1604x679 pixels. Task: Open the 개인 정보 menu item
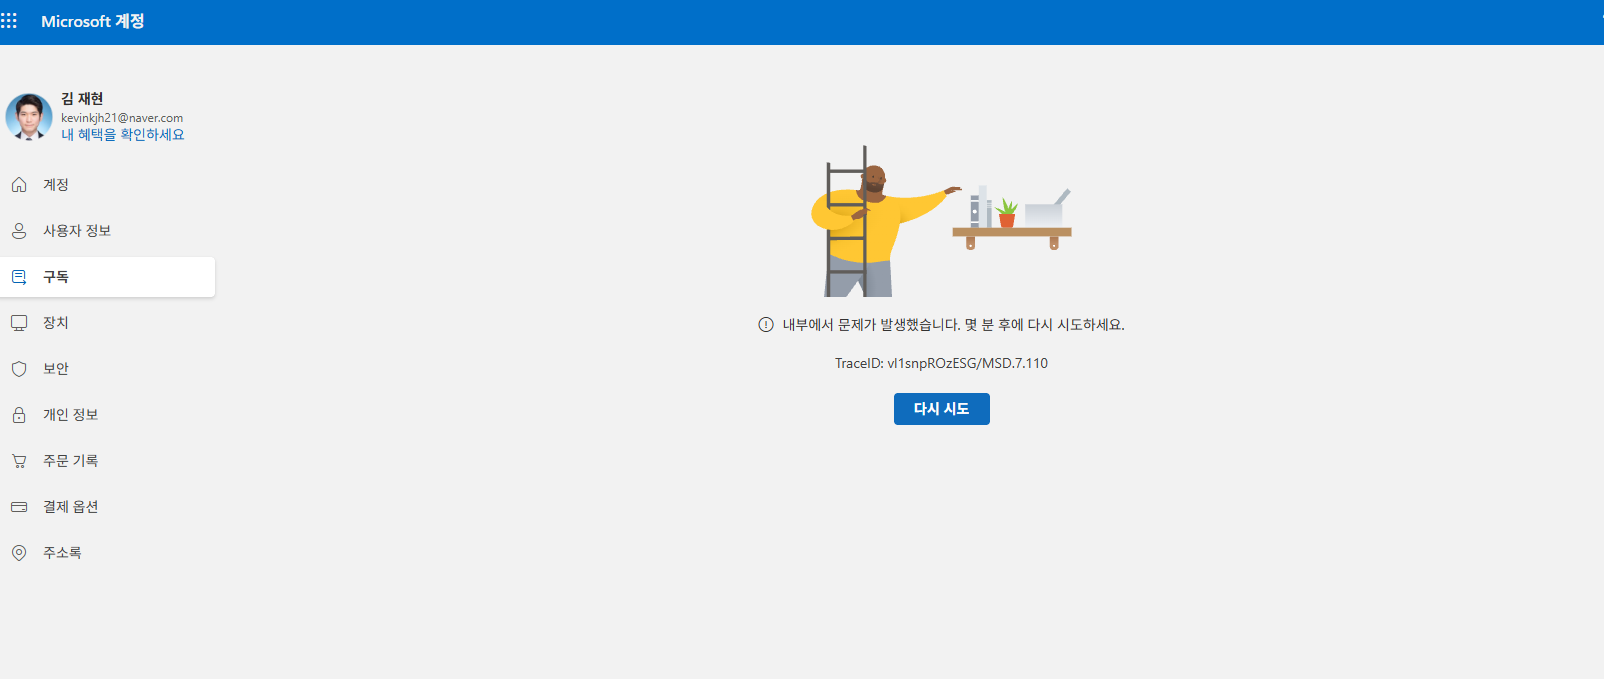107,415
